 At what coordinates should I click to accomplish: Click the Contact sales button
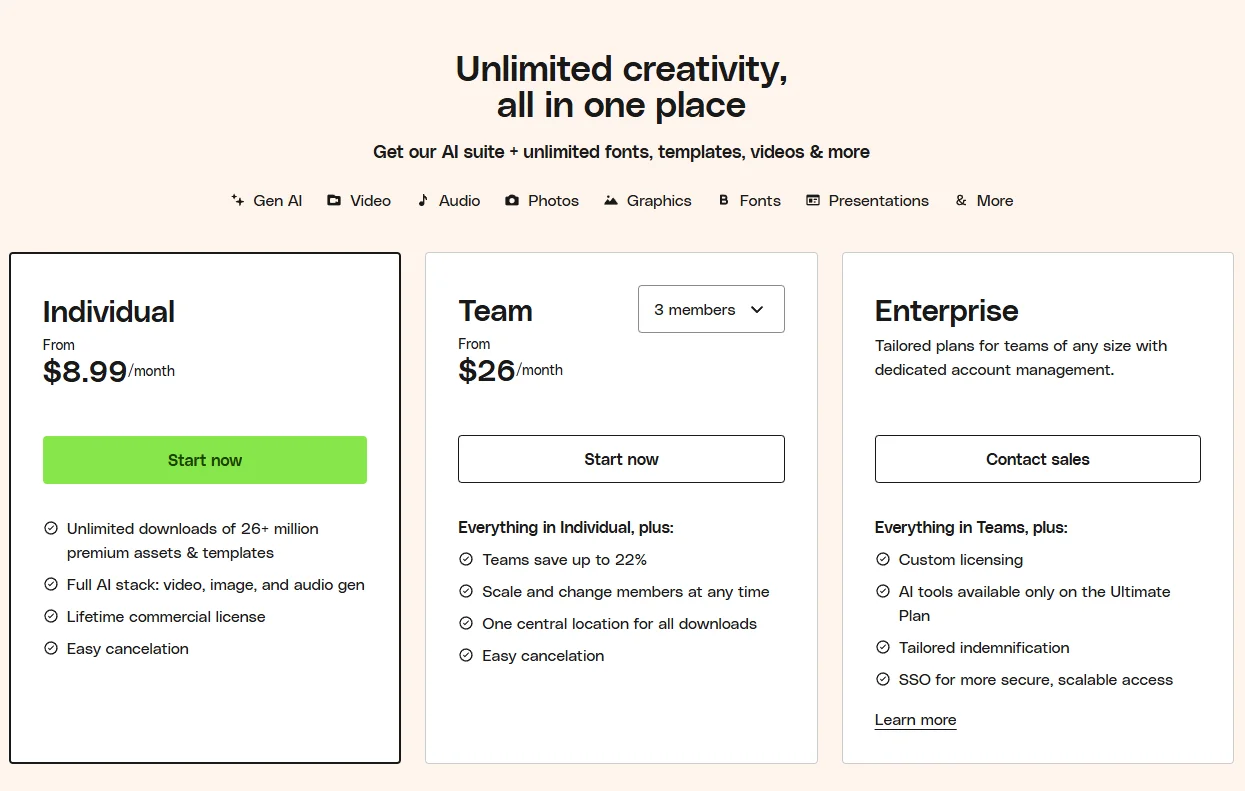1037,459
